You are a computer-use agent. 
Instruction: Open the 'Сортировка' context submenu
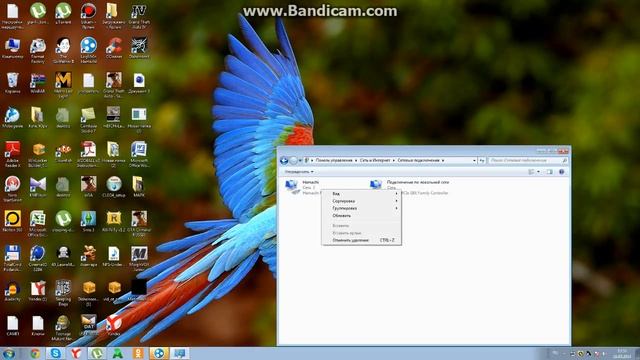[x=361, y=201]
